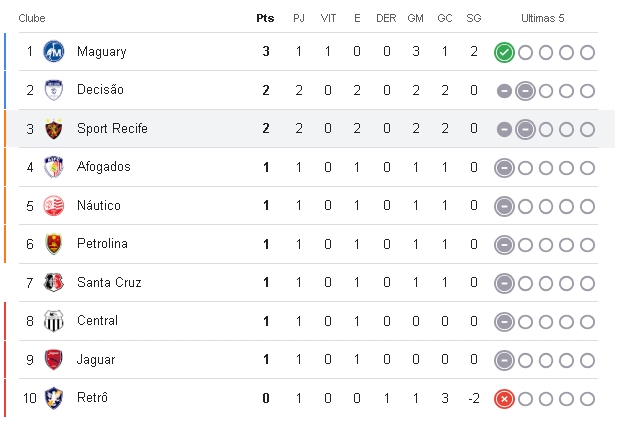617x425 pixels.
Task: Click the Clube column header
Action: point(32,18)
